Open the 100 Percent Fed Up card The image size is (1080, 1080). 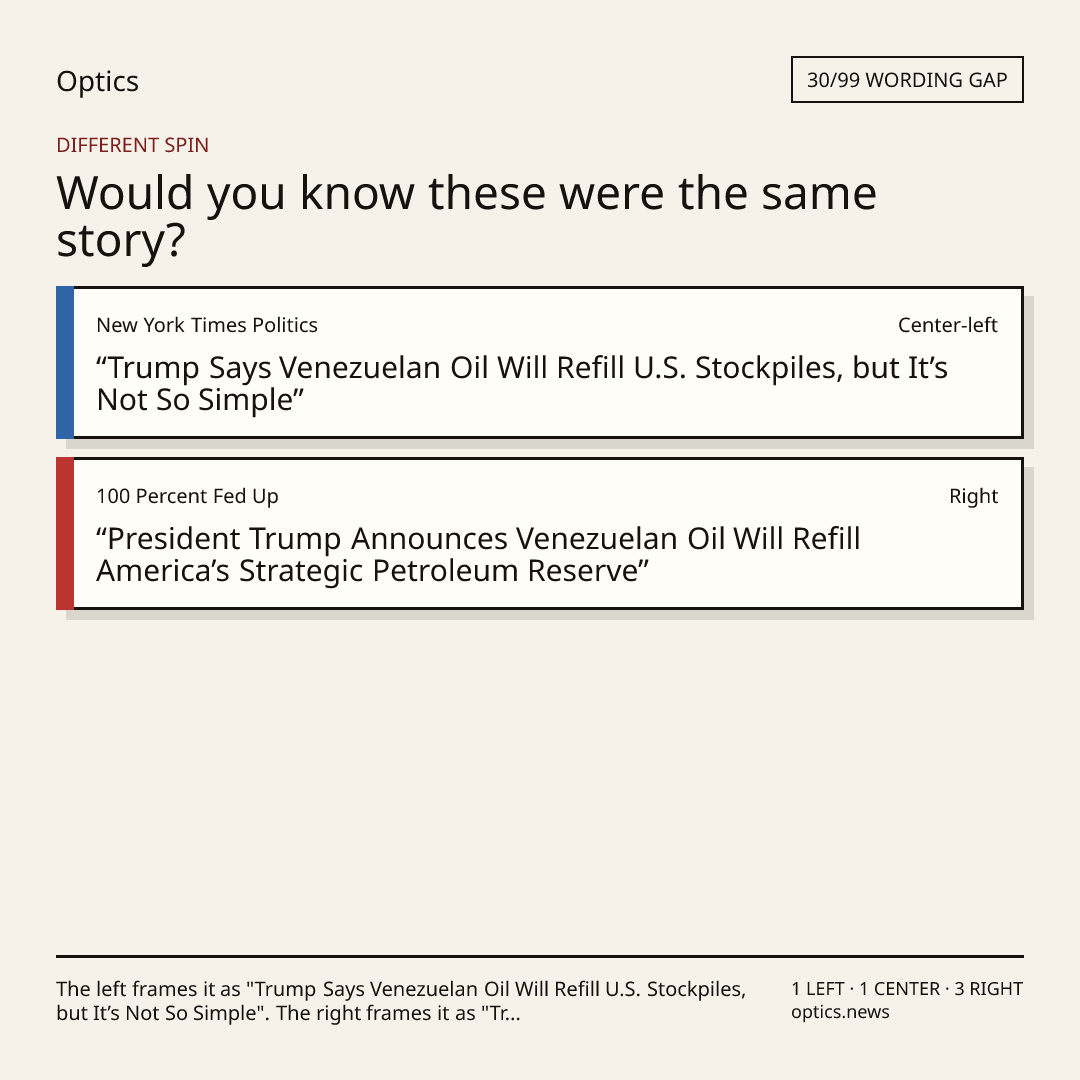(540, 534)
